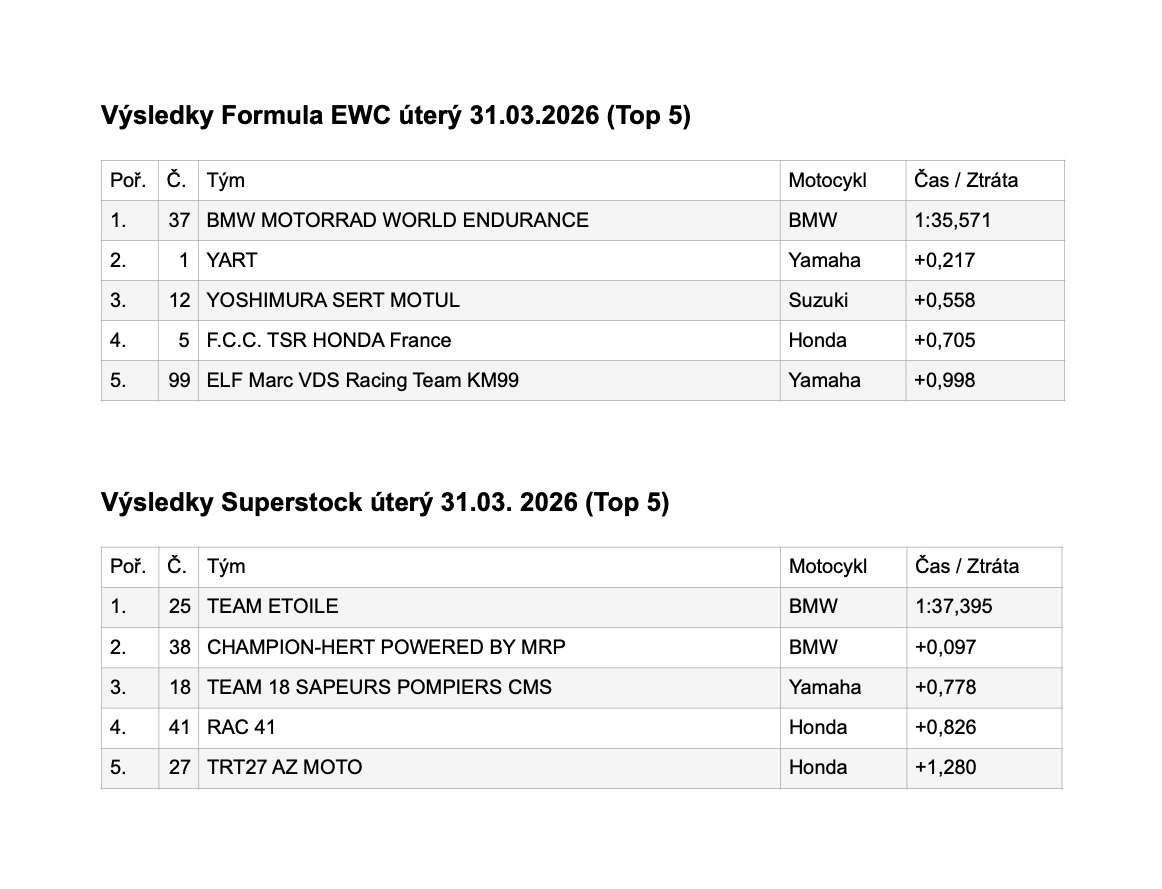Select CHAMPION-HERT POWERED BY MRP cell
The image size is (1162, 889).
pos(386,647)
